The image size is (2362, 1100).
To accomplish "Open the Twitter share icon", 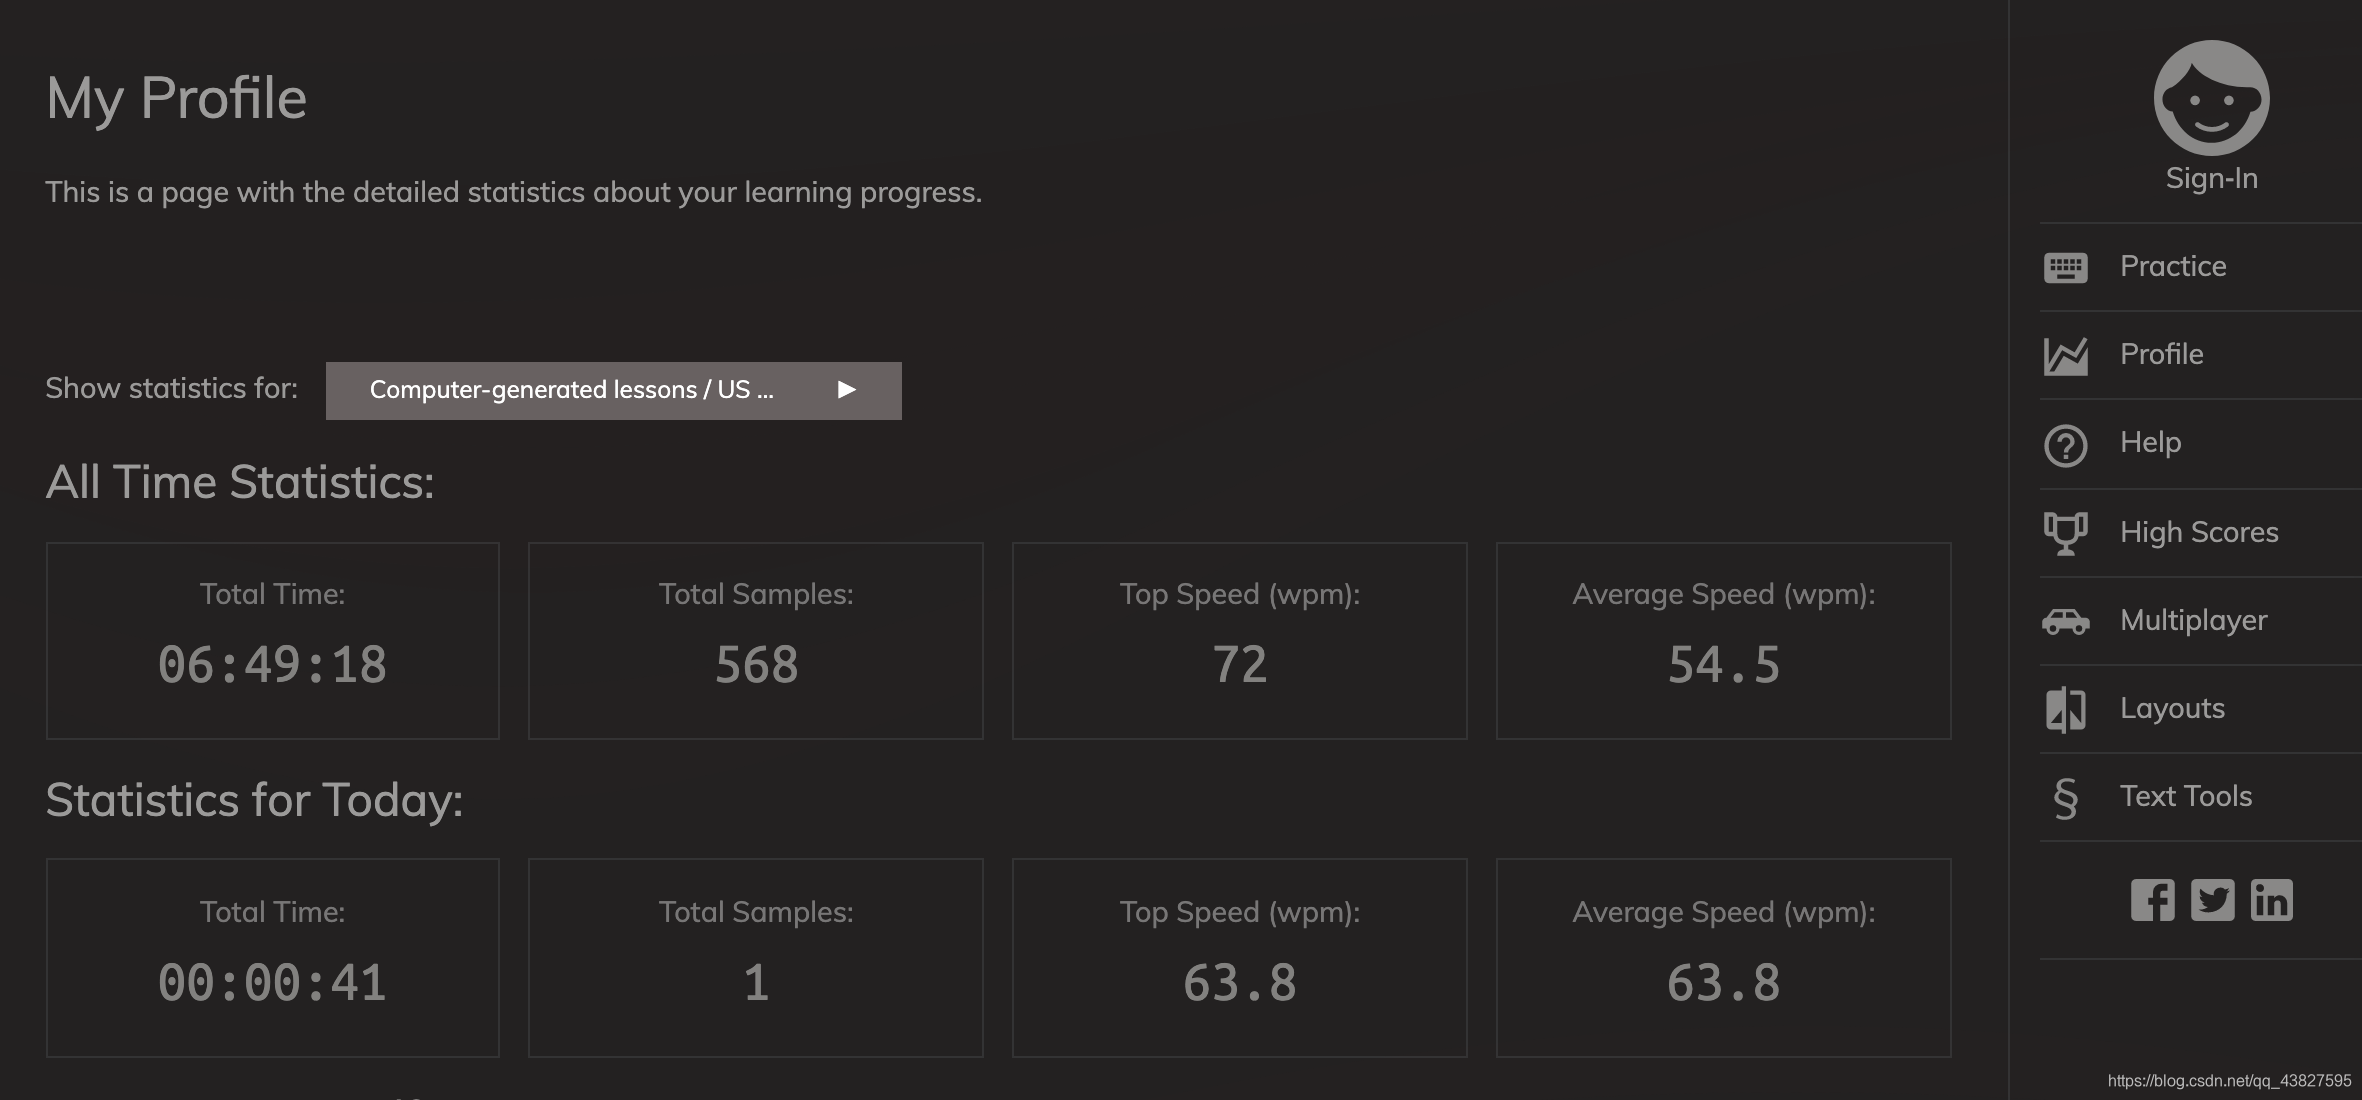I will [2212, 900].
